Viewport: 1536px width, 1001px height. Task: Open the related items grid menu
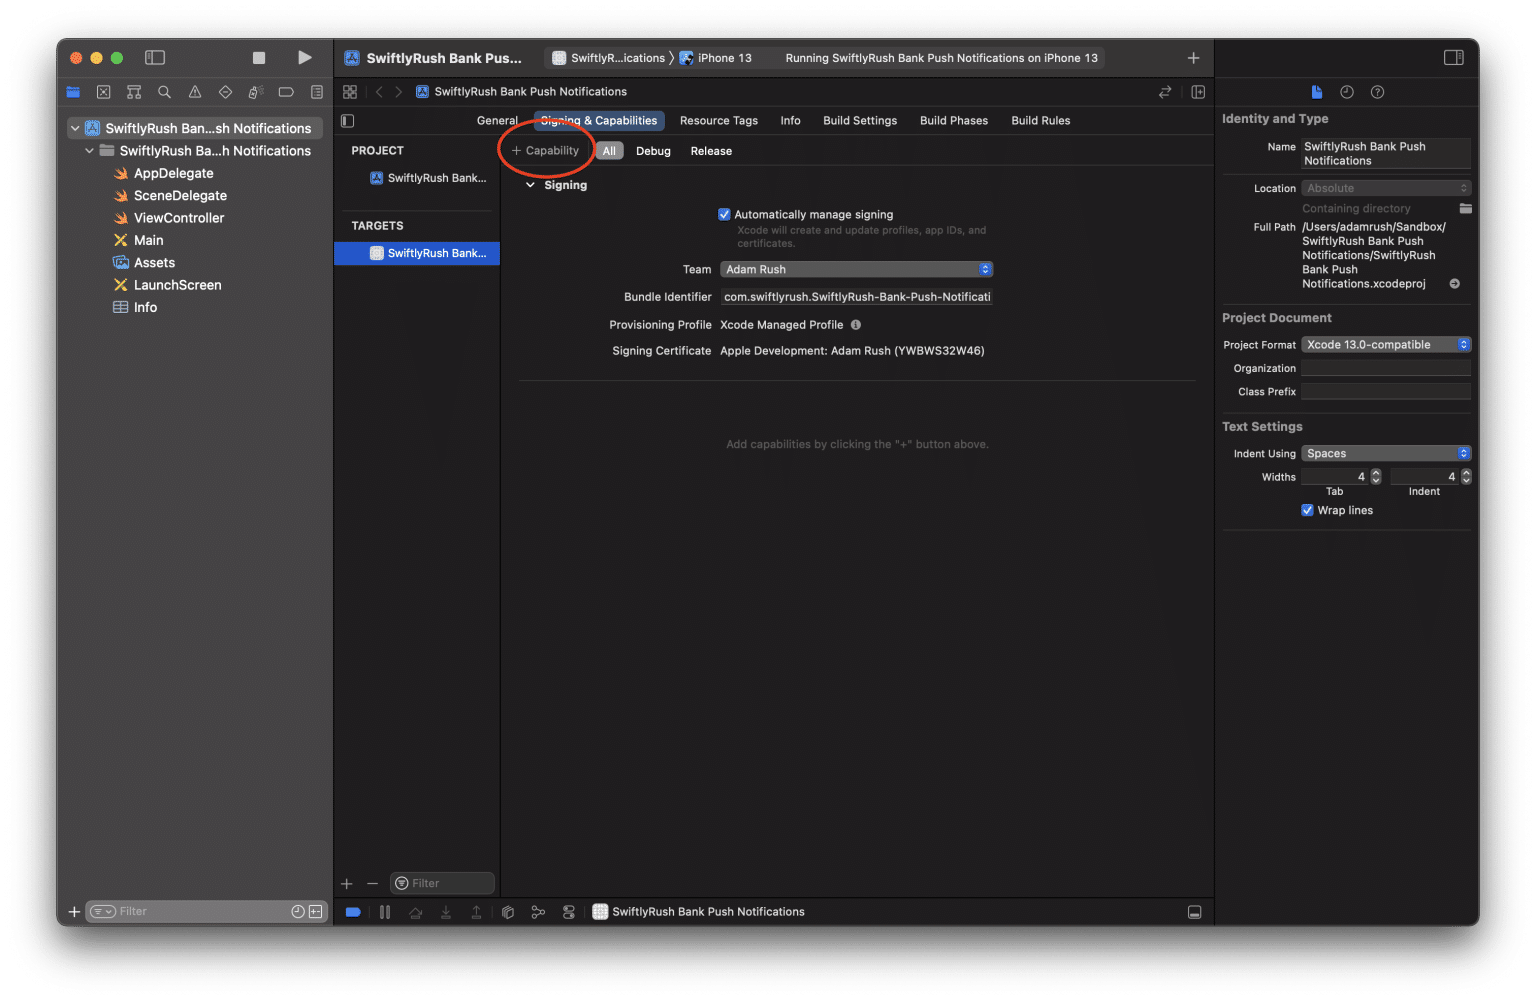coord(350,92)
